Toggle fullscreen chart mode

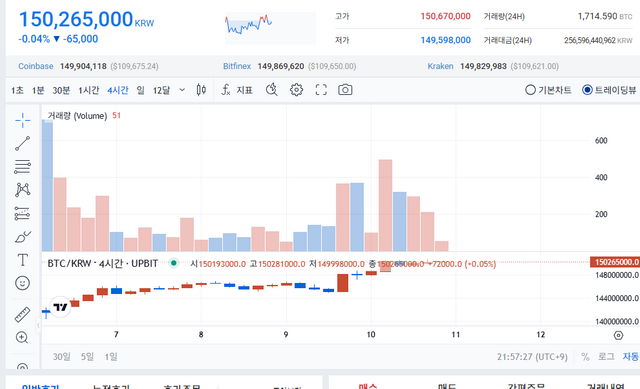(321, 90)
